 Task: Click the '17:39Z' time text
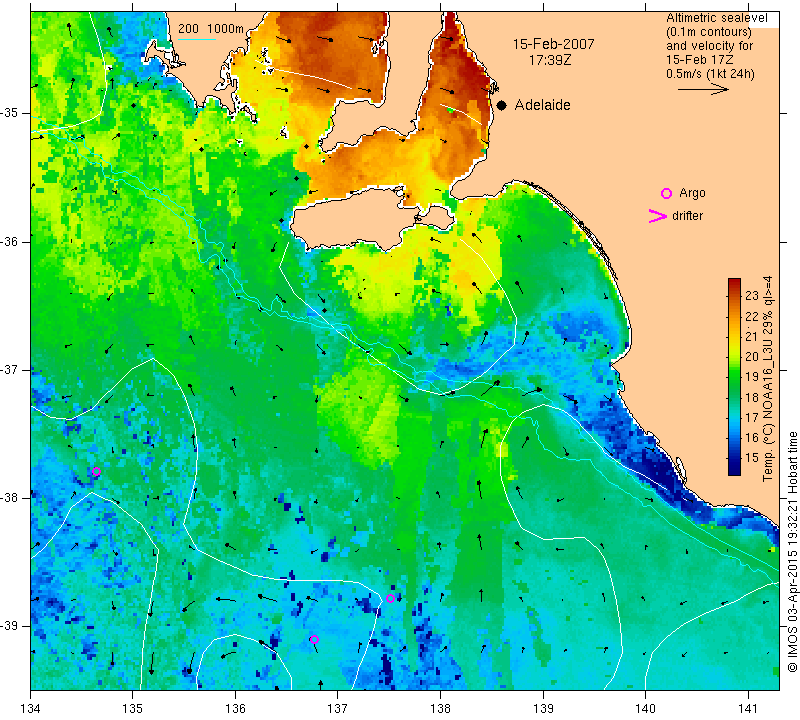pos(550,60)
